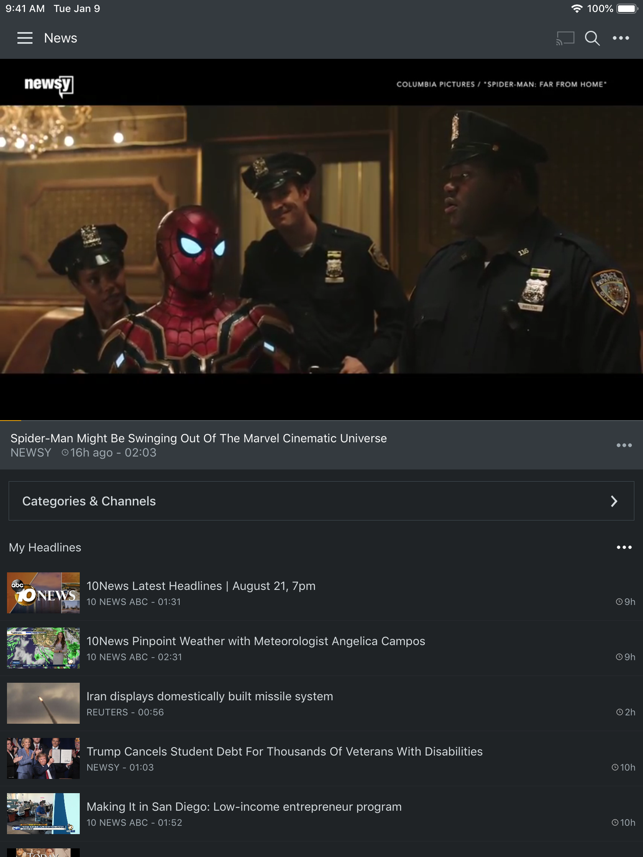Open more options for Spider-Man video
Image resolution: width=643 pixels, height=857 pixels.
pyautogui.click(x=624, y=445)
